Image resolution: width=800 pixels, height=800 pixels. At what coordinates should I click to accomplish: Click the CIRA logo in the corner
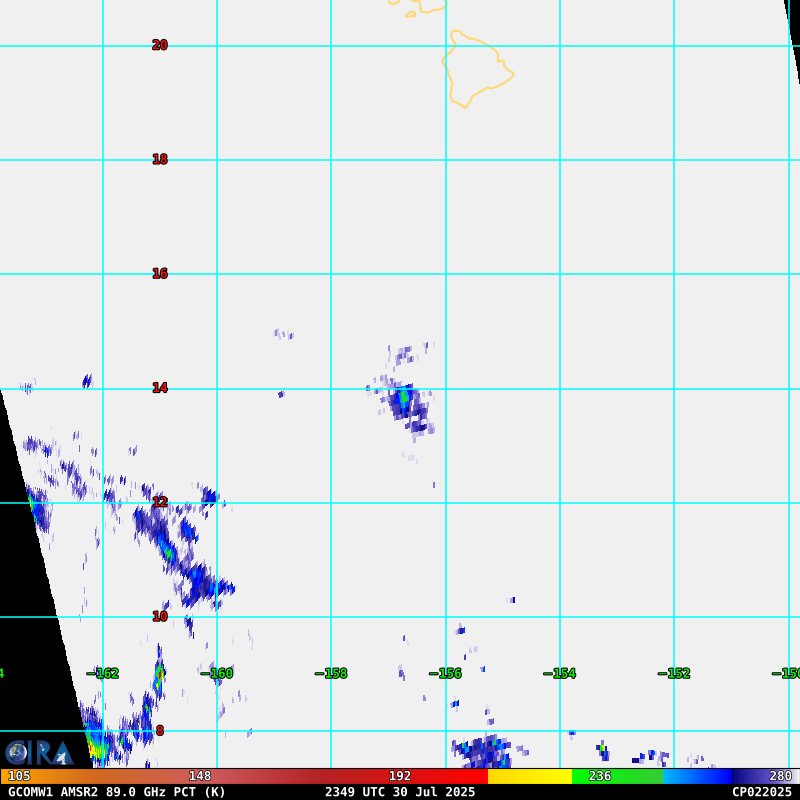point(38,752)
